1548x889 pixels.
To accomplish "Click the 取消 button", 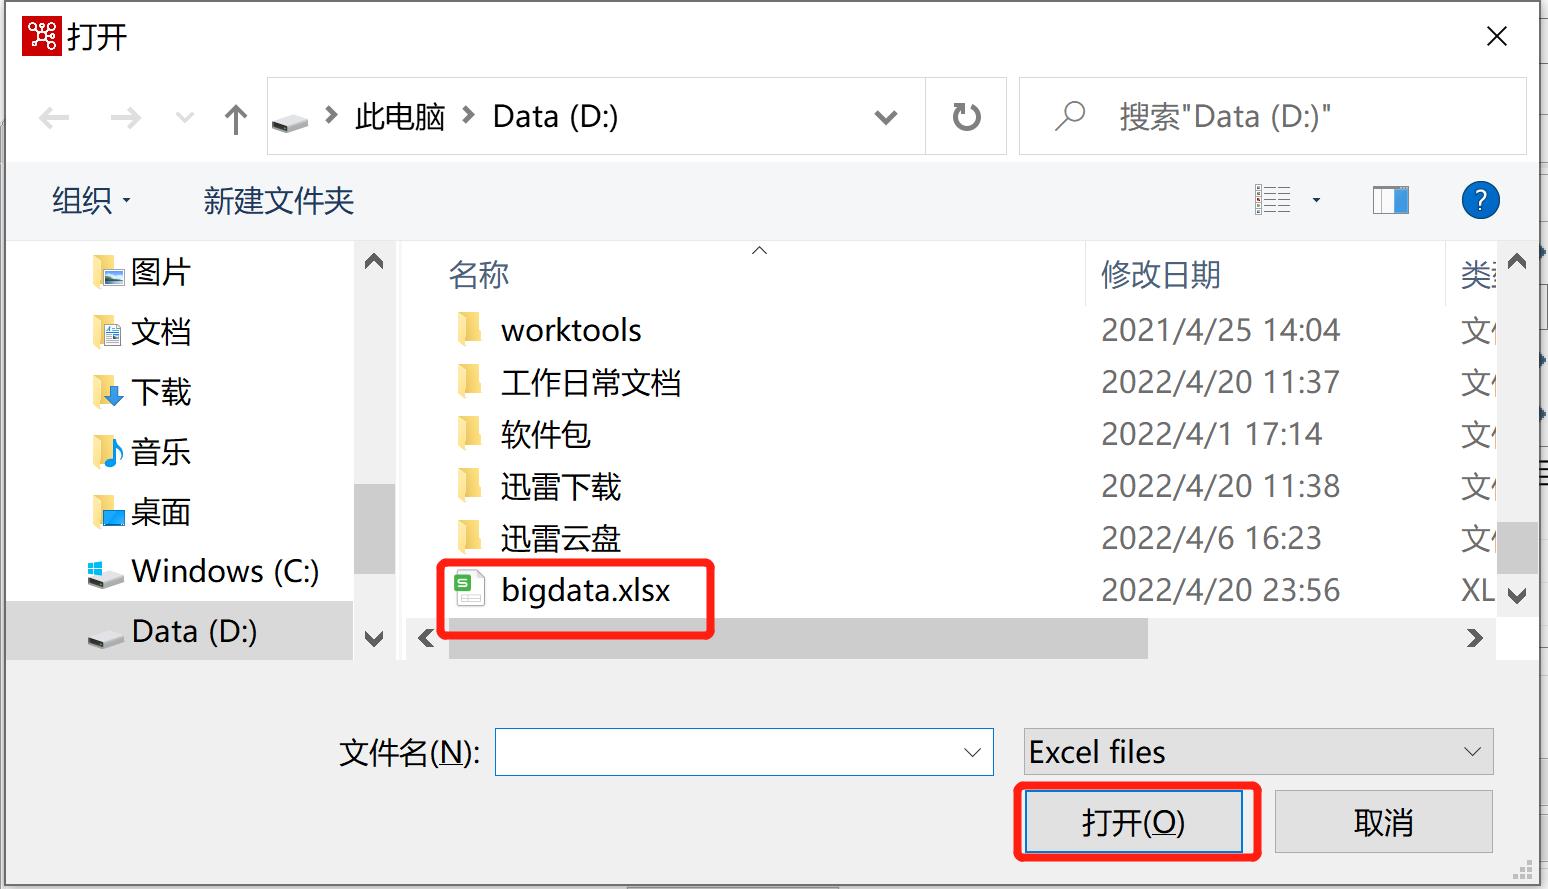I will click(x=1384, y=822).
